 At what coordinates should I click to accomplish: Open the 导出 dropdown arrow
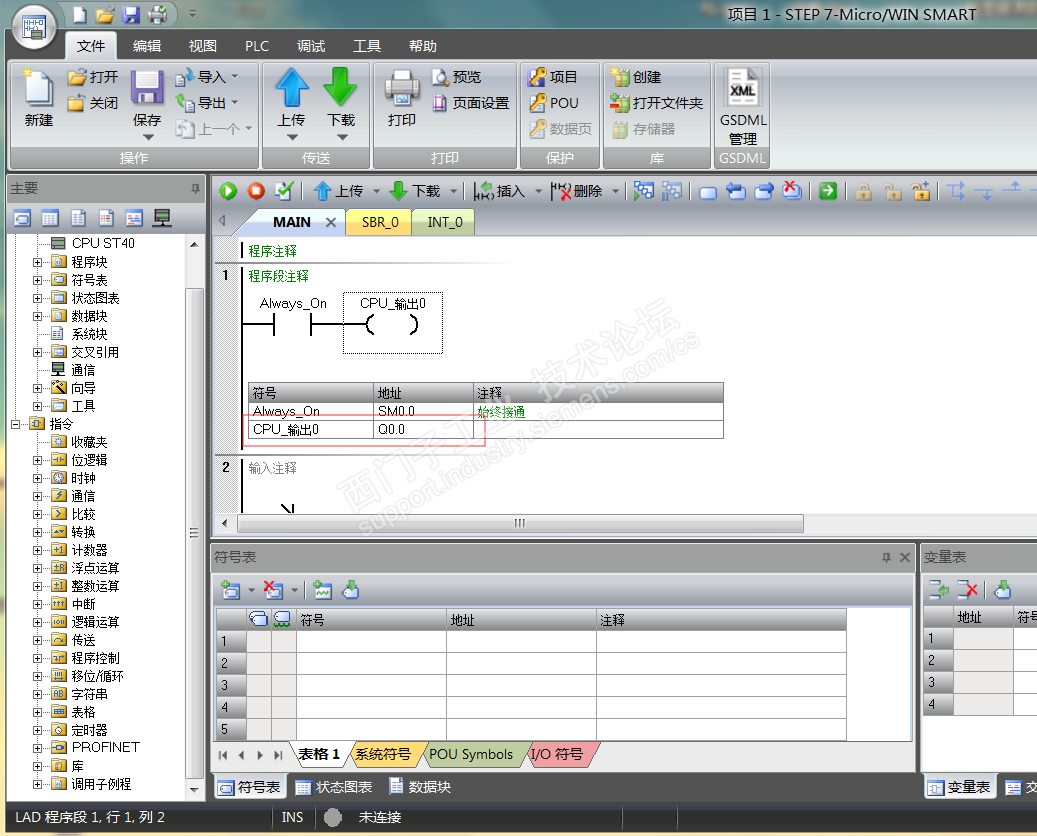pyautogui.click(x=235, y=103)
